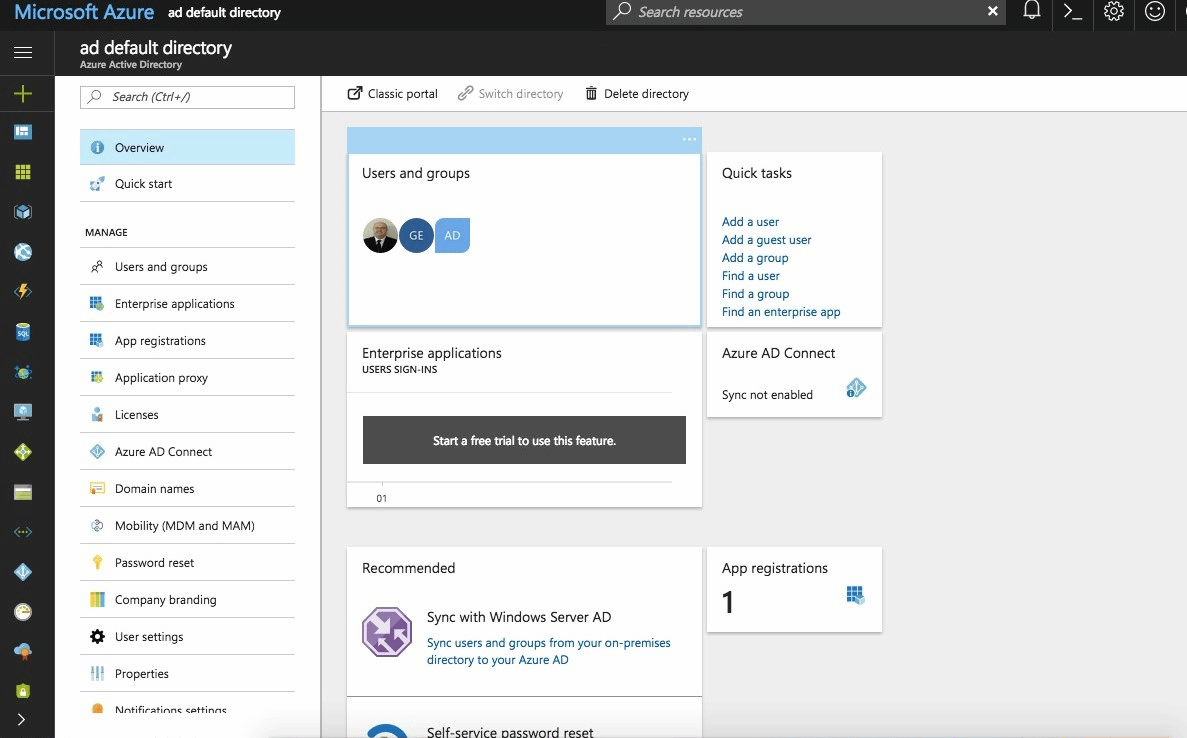This screenshot has width=1187, height=738.
Task: Send feedback using the smiley icon
Action: point(1154,13)
